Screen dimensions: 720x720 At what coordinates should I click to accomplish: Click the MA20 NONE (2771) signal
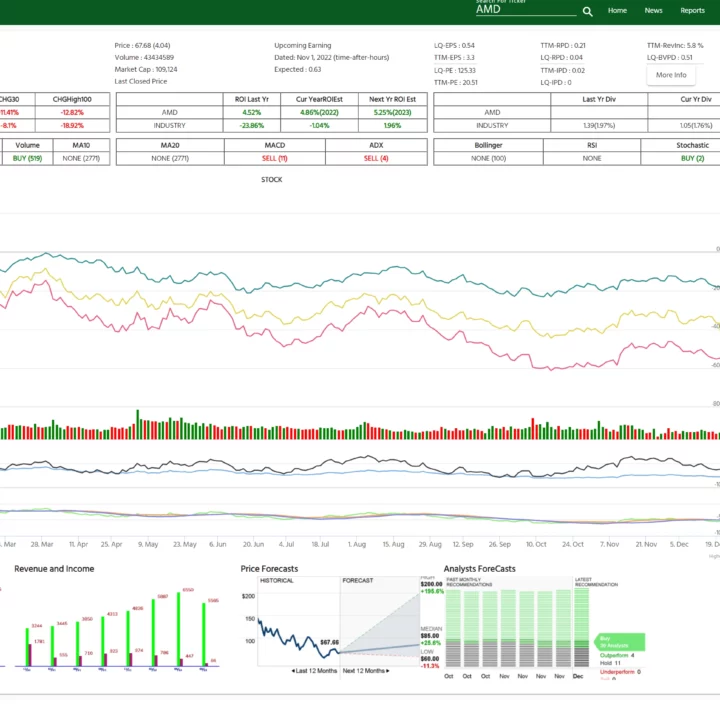tap(170, 158)
